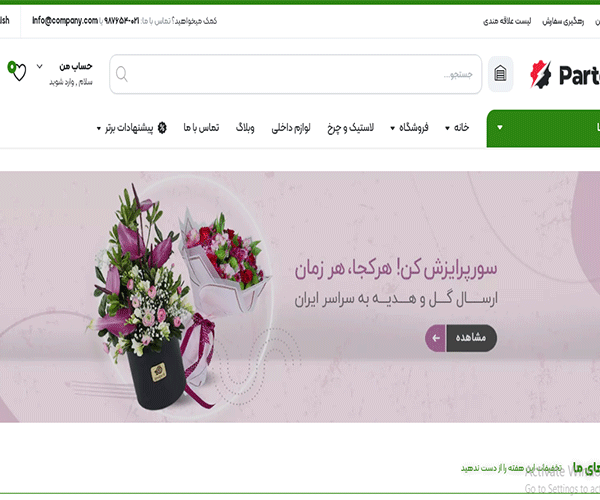This screenshot has height=500, width=600.
Task: Click the جستجو search input field
Action: pos(295,74)
